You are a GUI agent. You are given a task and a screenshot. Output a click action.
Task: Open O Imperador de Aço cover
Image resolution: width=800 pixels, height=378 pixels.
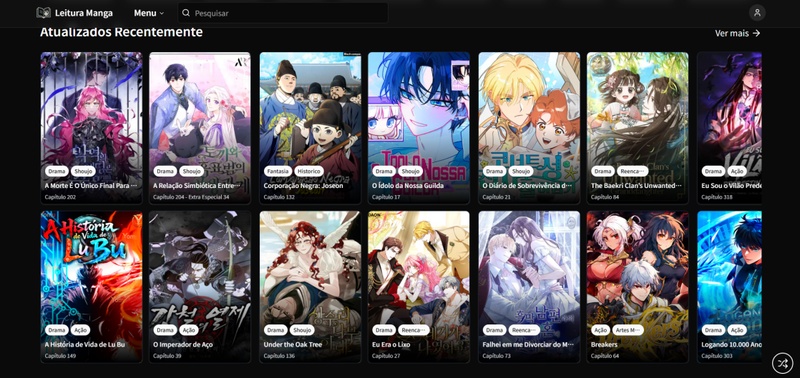(x=200, y=287)
